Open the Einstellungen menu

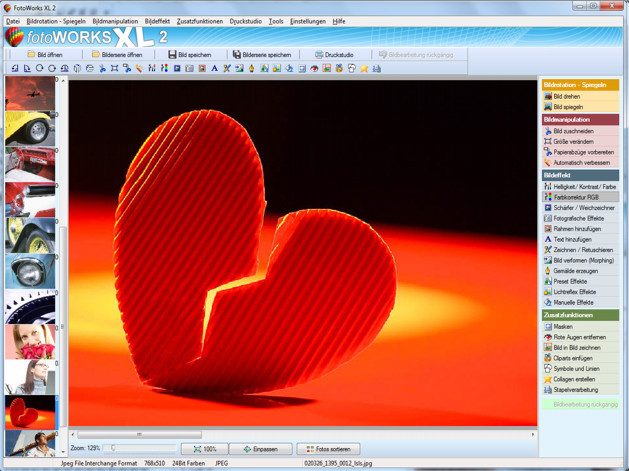point(308,21)
